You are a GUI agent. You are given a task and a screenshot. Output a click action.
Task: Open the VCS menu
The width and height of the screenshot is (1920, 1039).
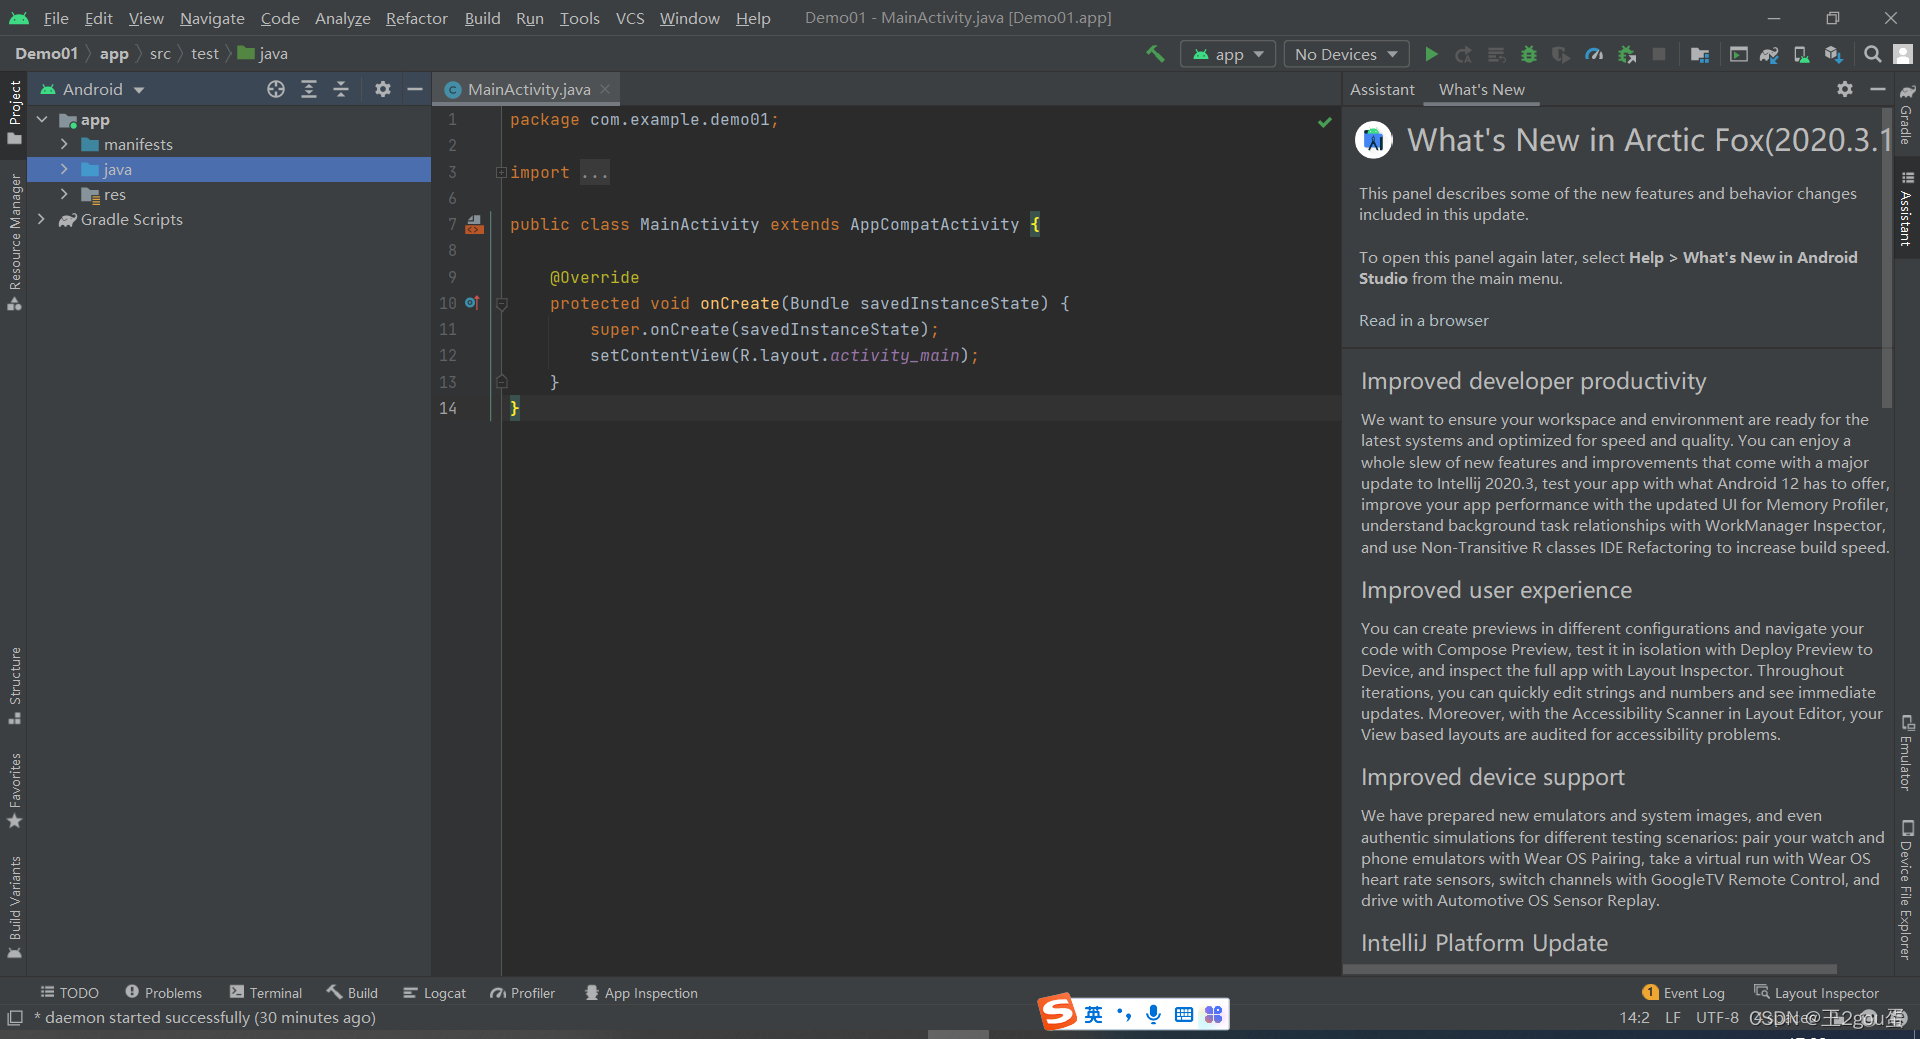(x=630, y=18)
